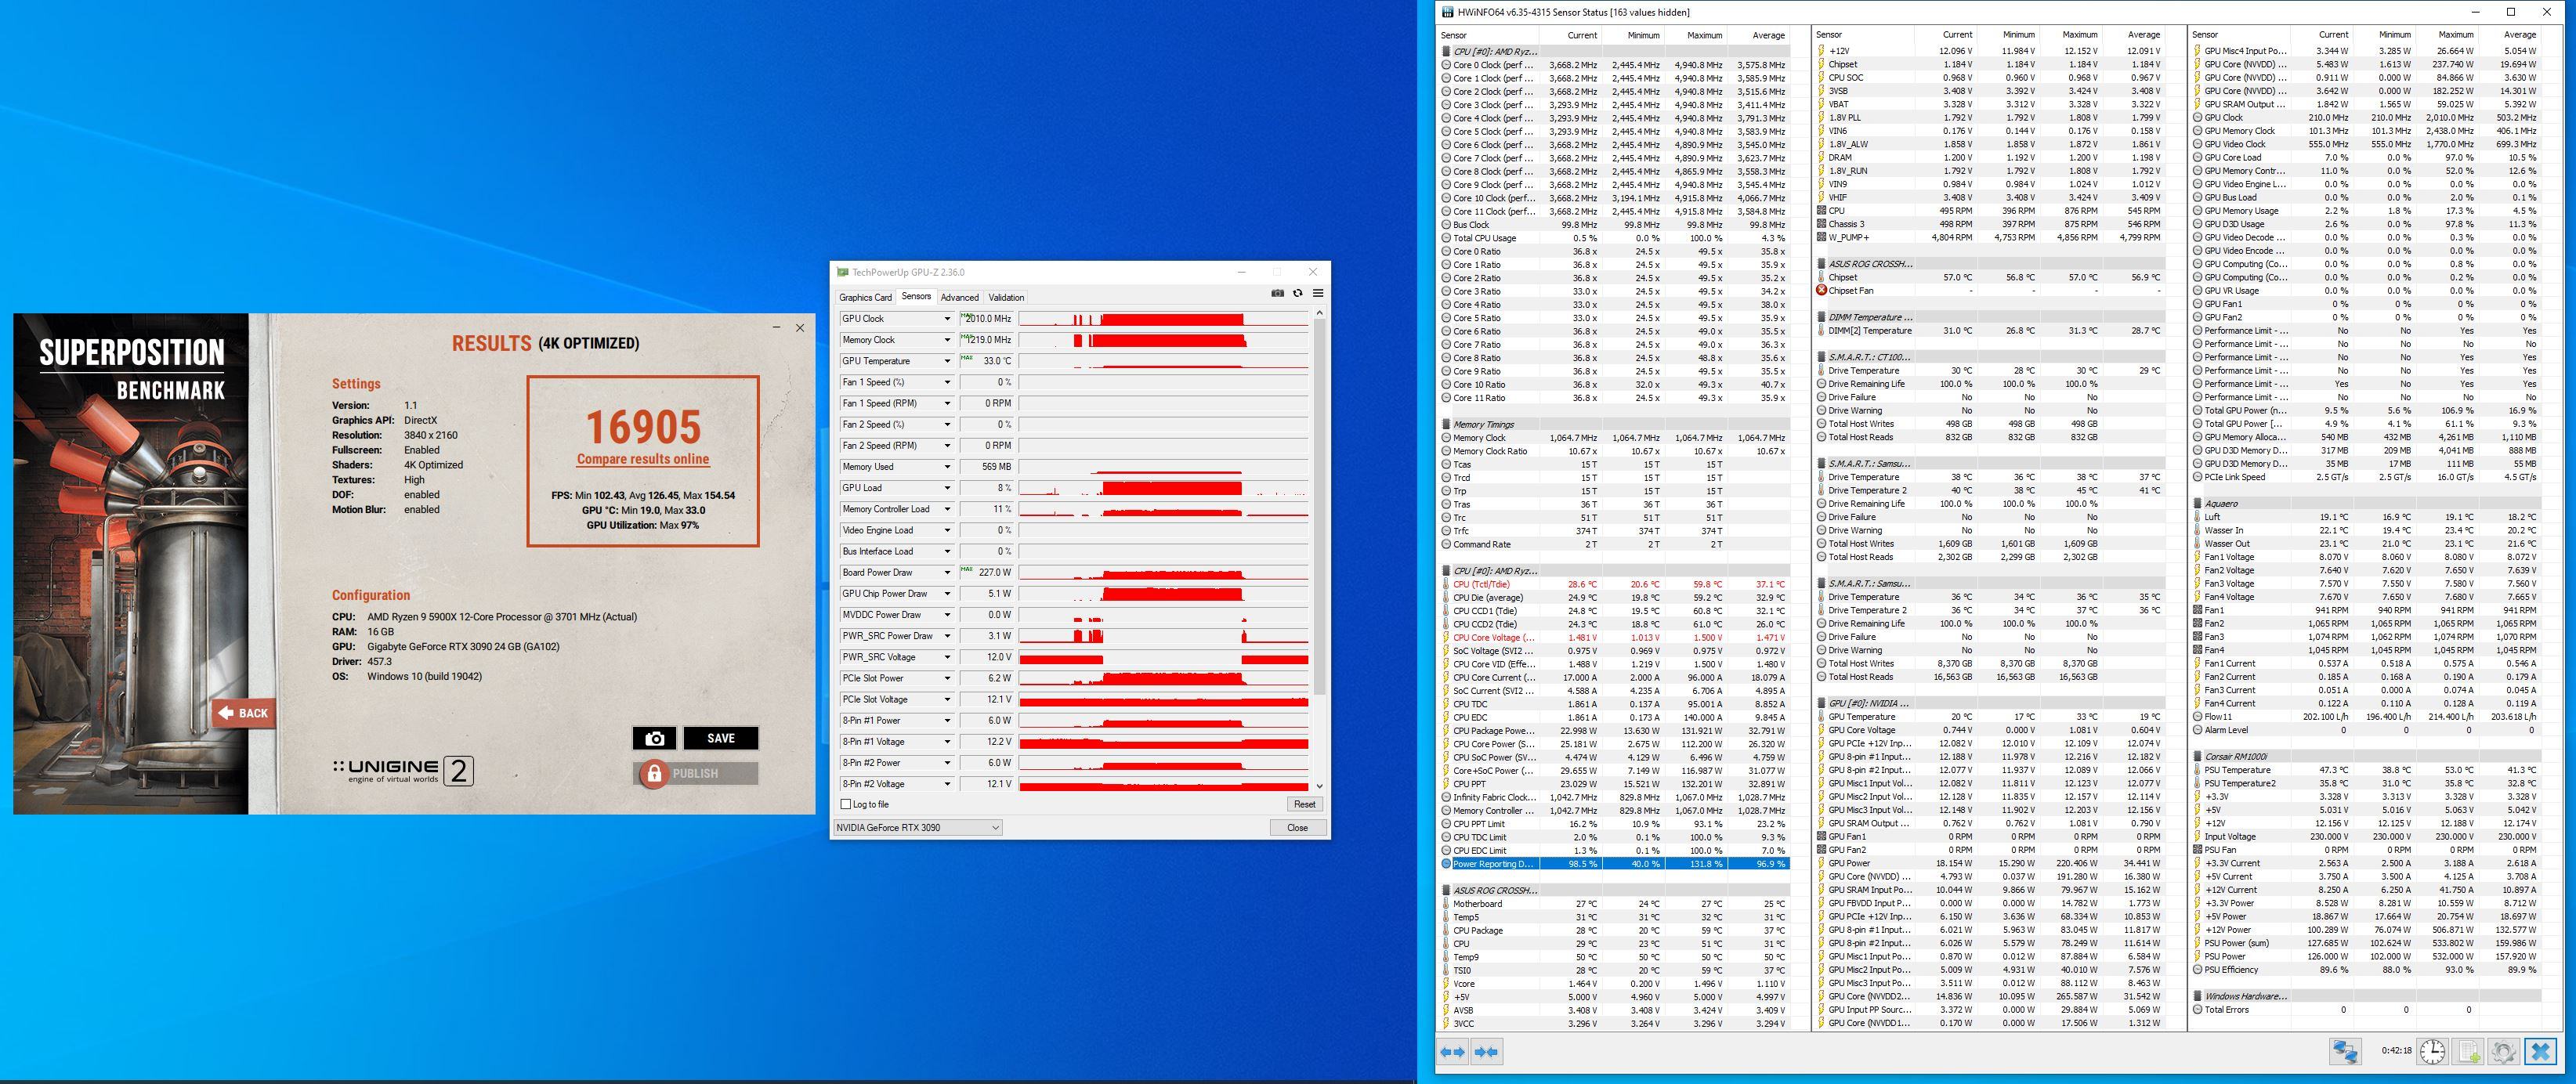Click the lightning icon of +12V row in HWiNFO

[x=1821, y=50]
